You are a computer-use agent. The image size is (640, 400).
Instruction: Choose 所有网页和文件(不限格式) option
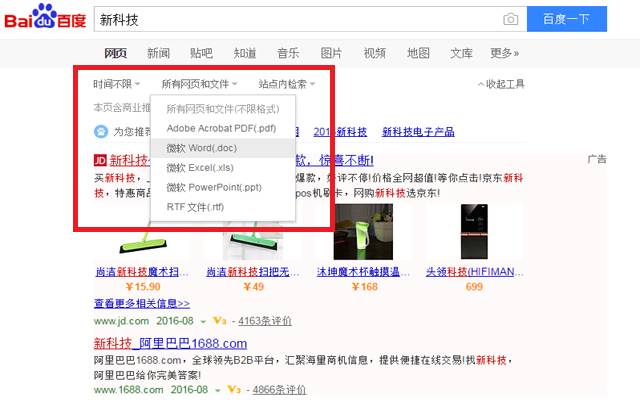click(x=223, y=109)
